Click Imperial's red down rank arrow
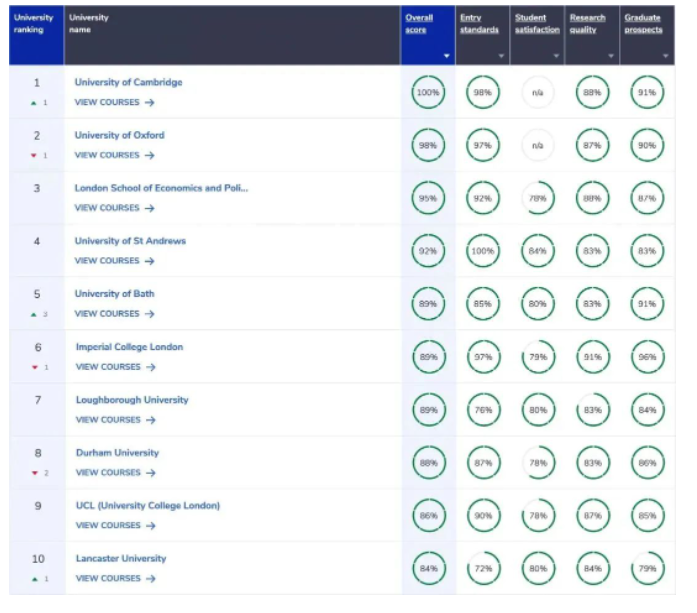This screenshot has height=613, width=697. [x=35, y=367]
